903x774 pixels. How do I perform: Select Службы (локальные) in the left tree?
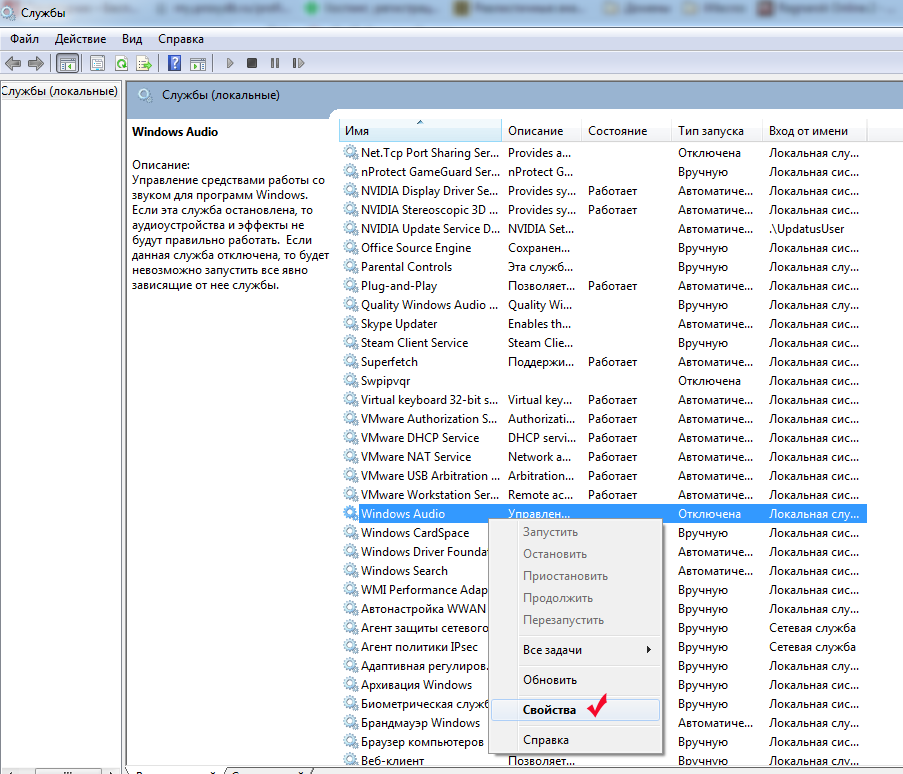pyautogui.click(x=60, y=92)
